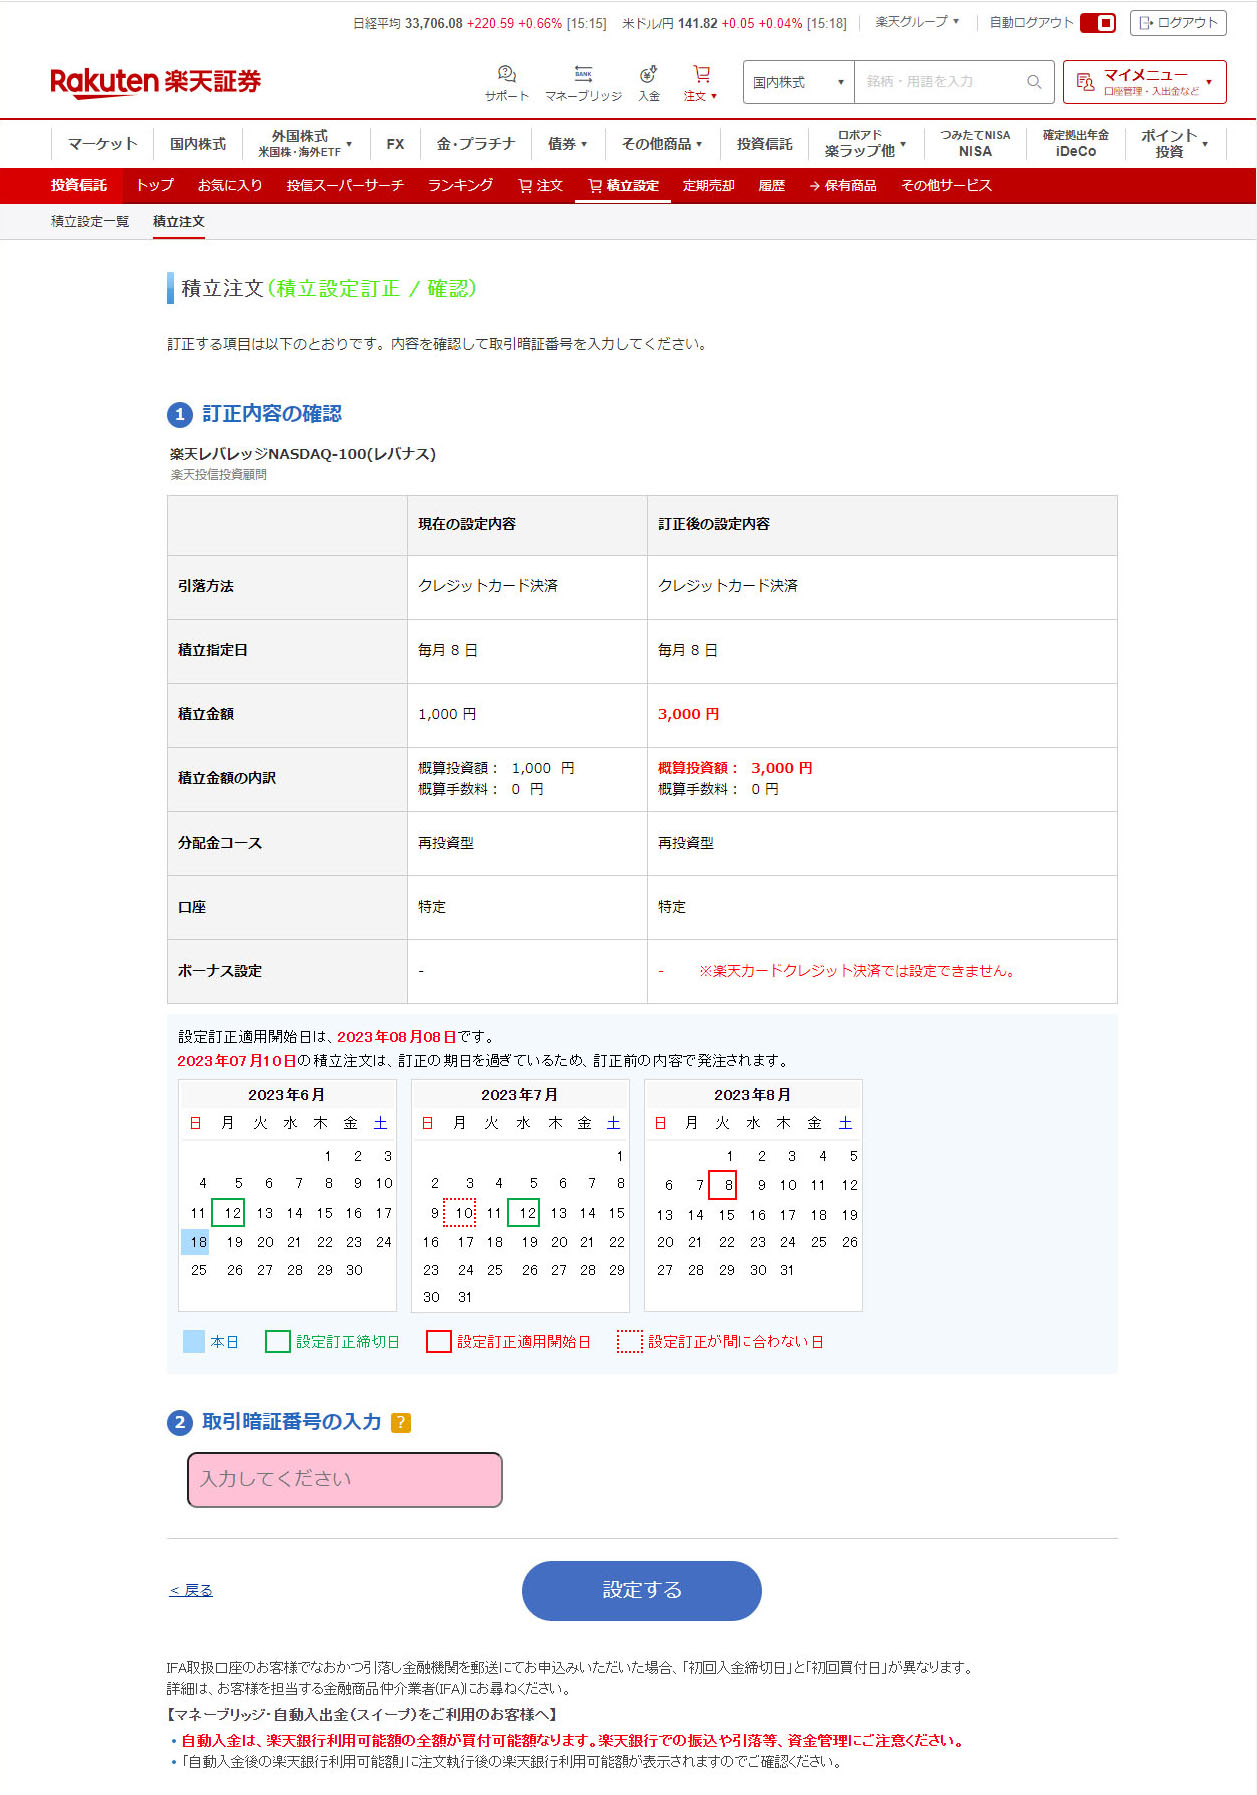Open the マイメニュー dropdown
This screenshot has height=1795, width=1257.
tap(1144, 82)
